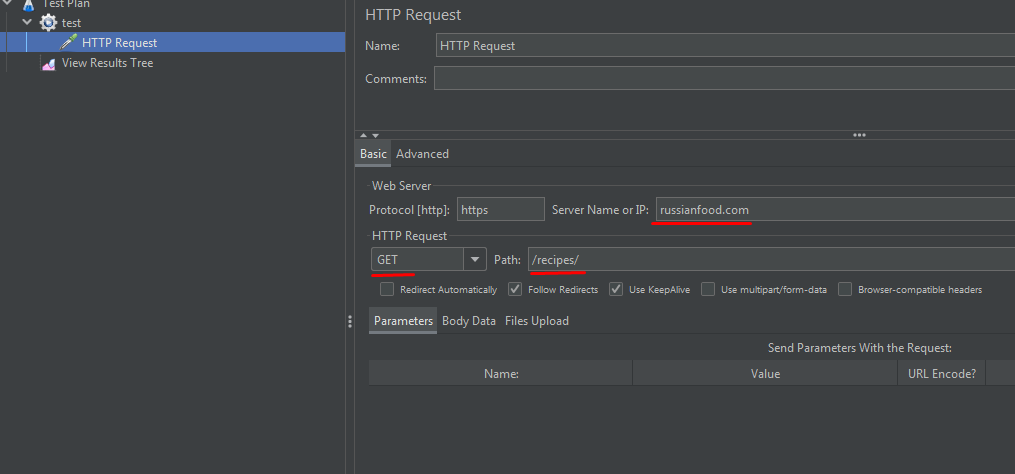Switch to the Advanced tab
Image resolution: width=1015 pixels, height=474 pixels.
422,153
